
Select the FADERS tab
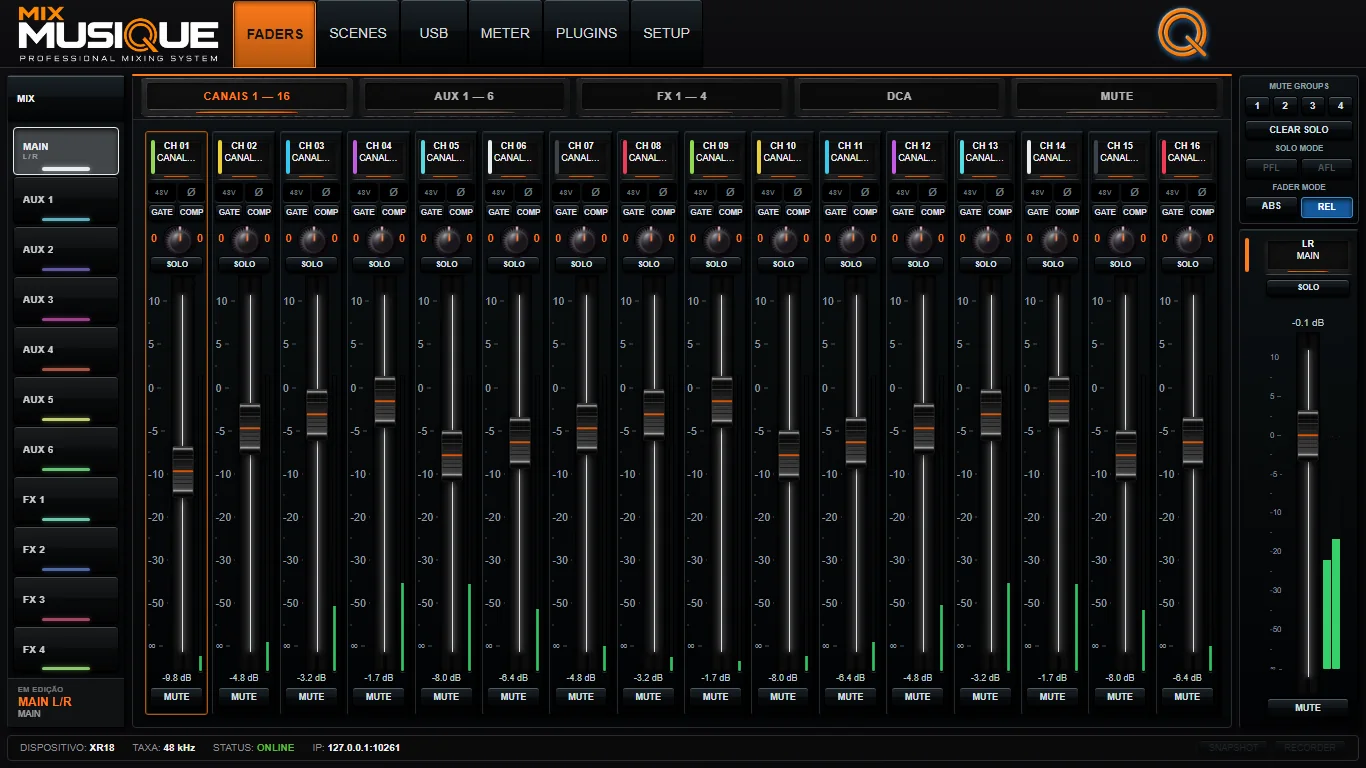275,34
